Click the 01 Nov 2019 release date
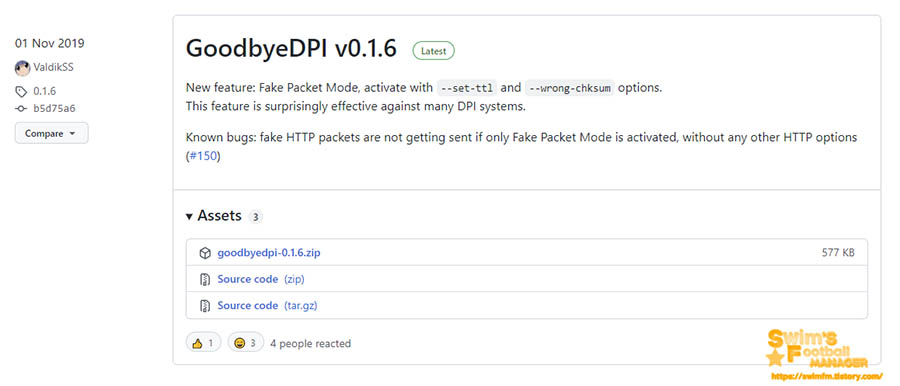The width and height of the screenshot is (900, 386). pyautogui.click(x=50, y=43)
